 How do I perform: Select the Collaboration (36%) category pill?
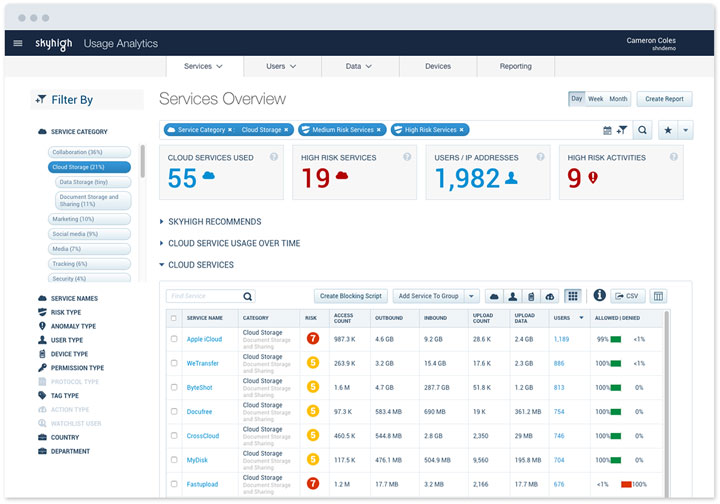pyautogui.click(x=89, y=152)
